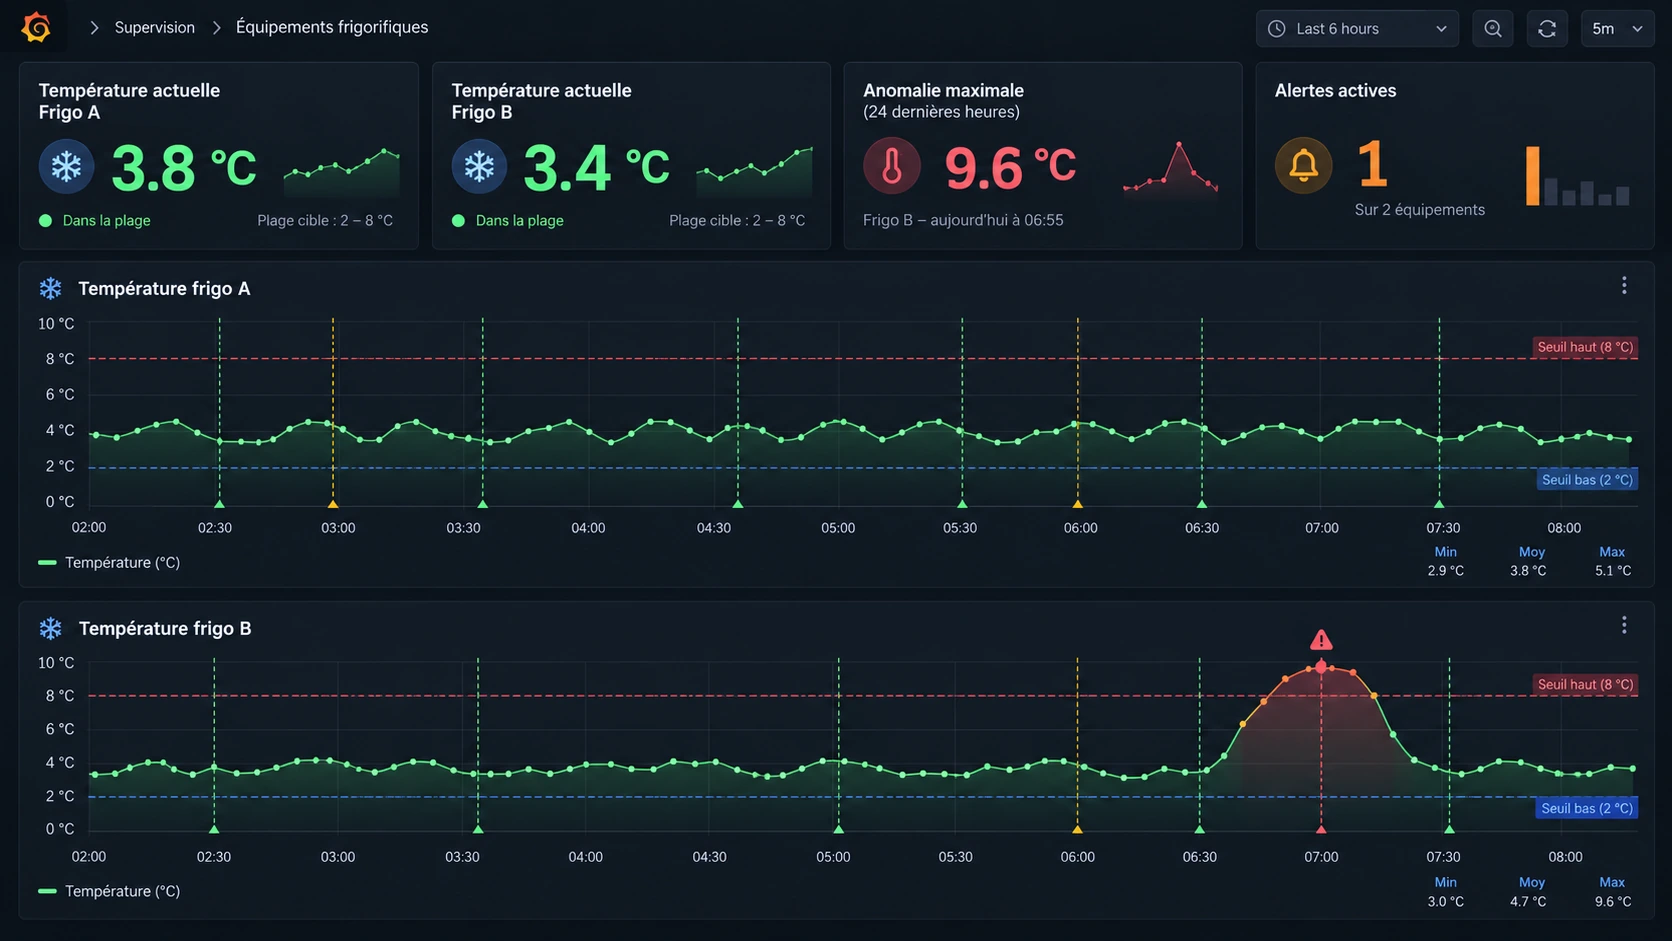Click Moy 3.8 °C in frigo A legend
1672x941 pixels.
(1530, 561)
